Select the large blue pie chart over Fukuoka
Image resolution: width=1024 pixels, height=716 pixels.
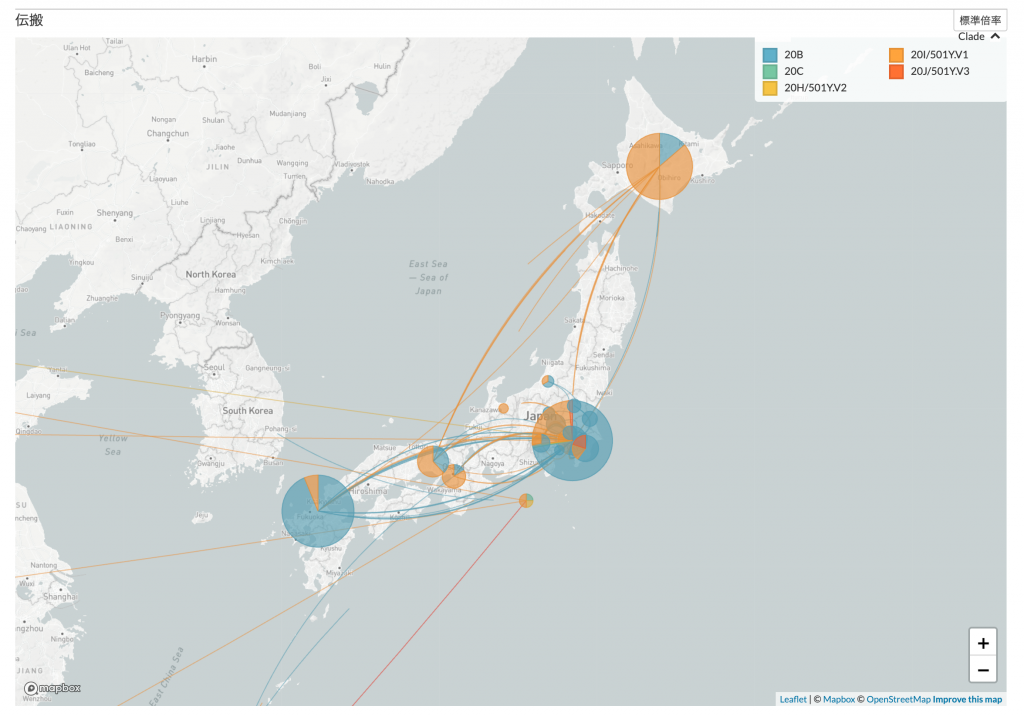[x=318, y=511]
